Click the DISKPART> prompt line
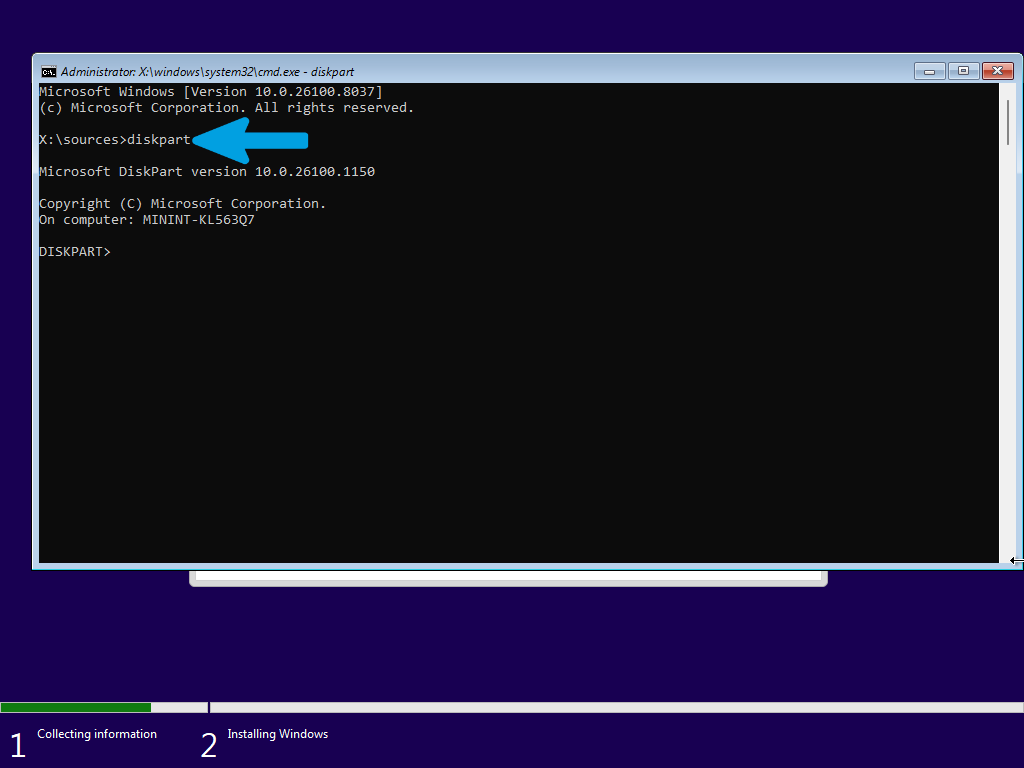This screenshot has width=1024, height=768. tap(74, 251)
